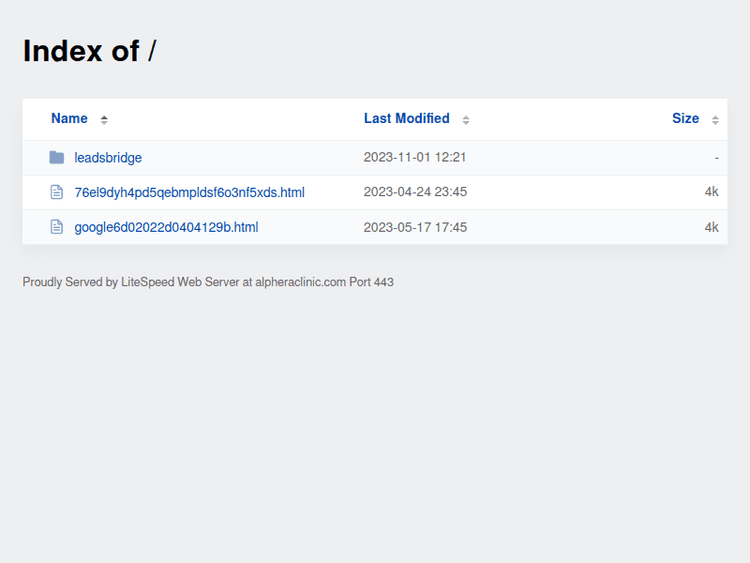
Task: Sort the listing by the Last Modified header
Action: click(x=406, y=118)
